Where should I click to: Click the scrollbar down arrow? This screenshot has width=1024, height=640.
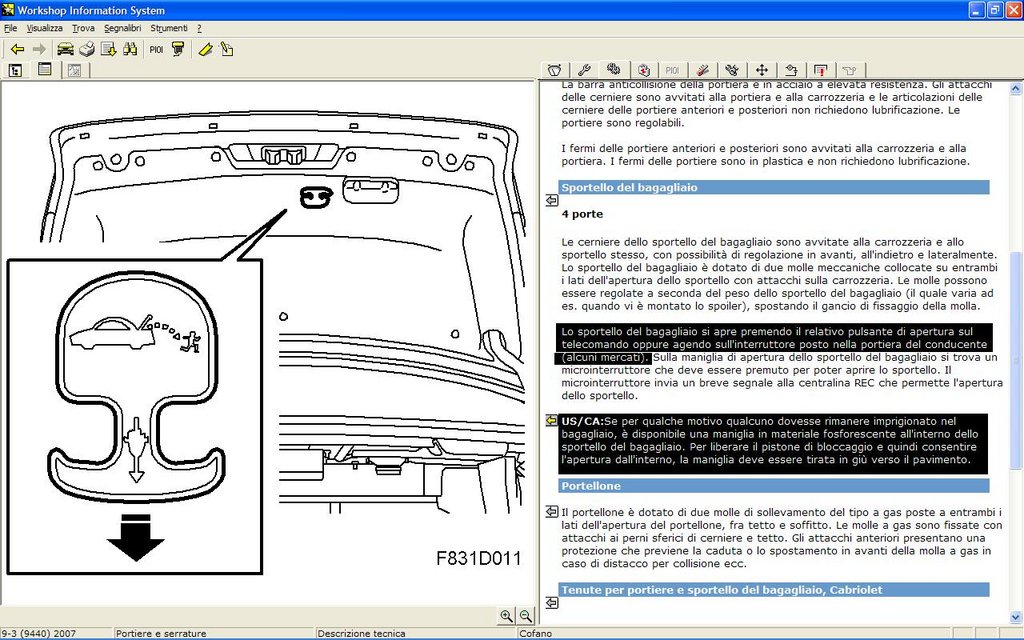point(1016,616)
